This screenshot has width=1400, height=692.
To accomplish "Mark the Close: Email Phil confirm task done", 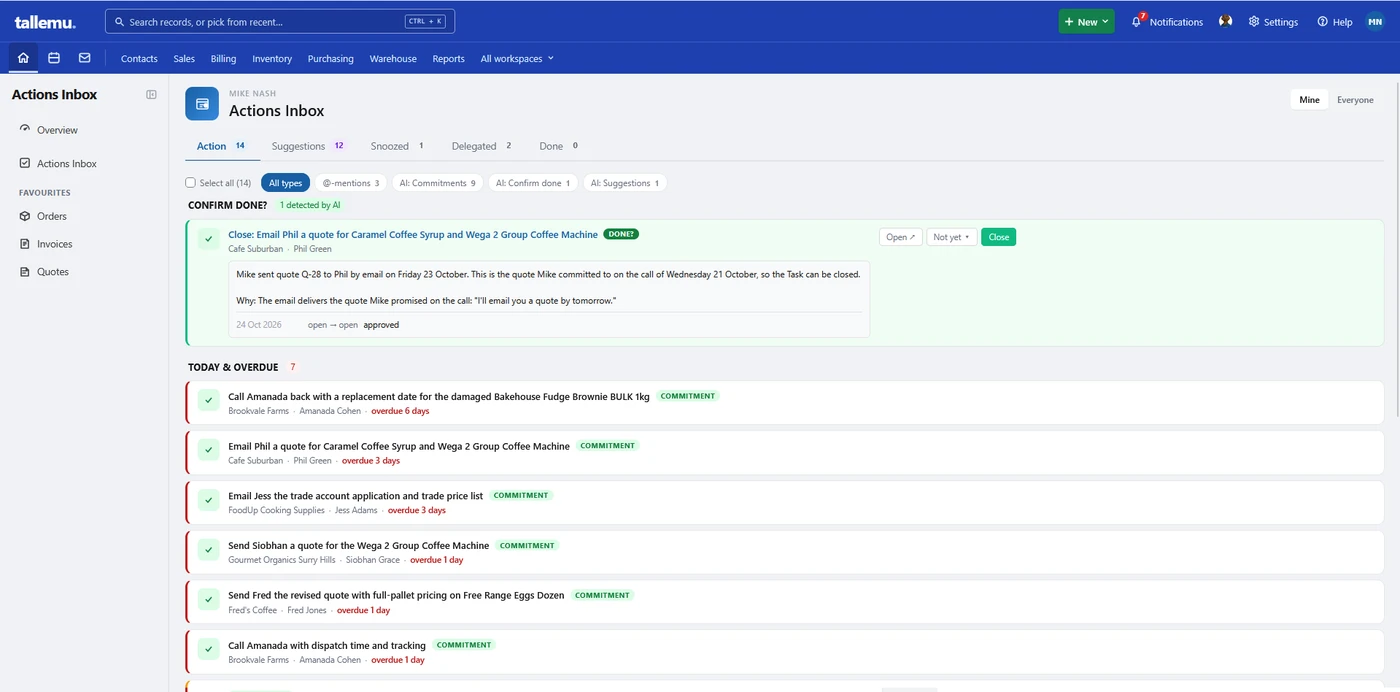I will coord(208,238).
